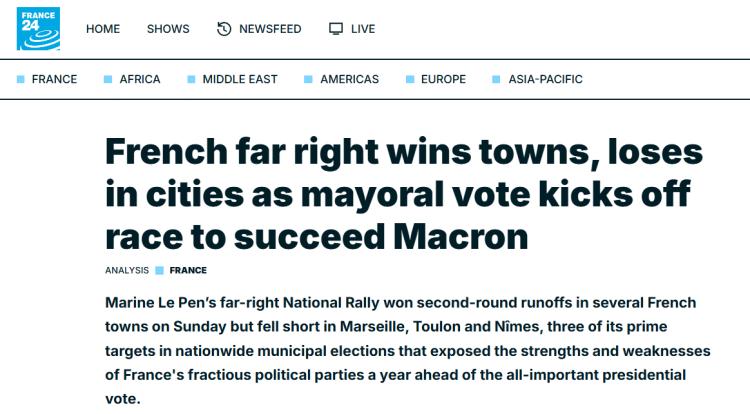Open the Americas news section

pos(349,80)
